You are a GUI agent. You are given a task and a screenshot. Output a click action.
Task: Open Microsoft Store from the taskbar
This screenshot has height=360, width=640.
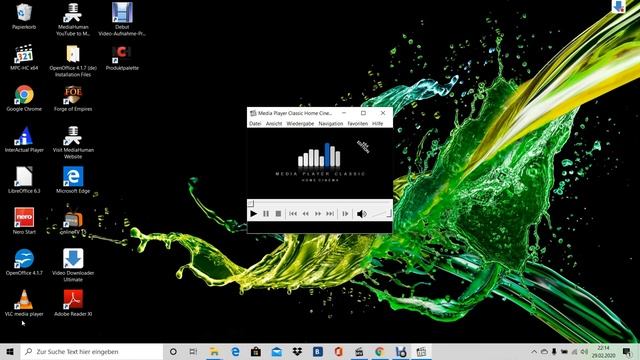[x=256, y=351]
